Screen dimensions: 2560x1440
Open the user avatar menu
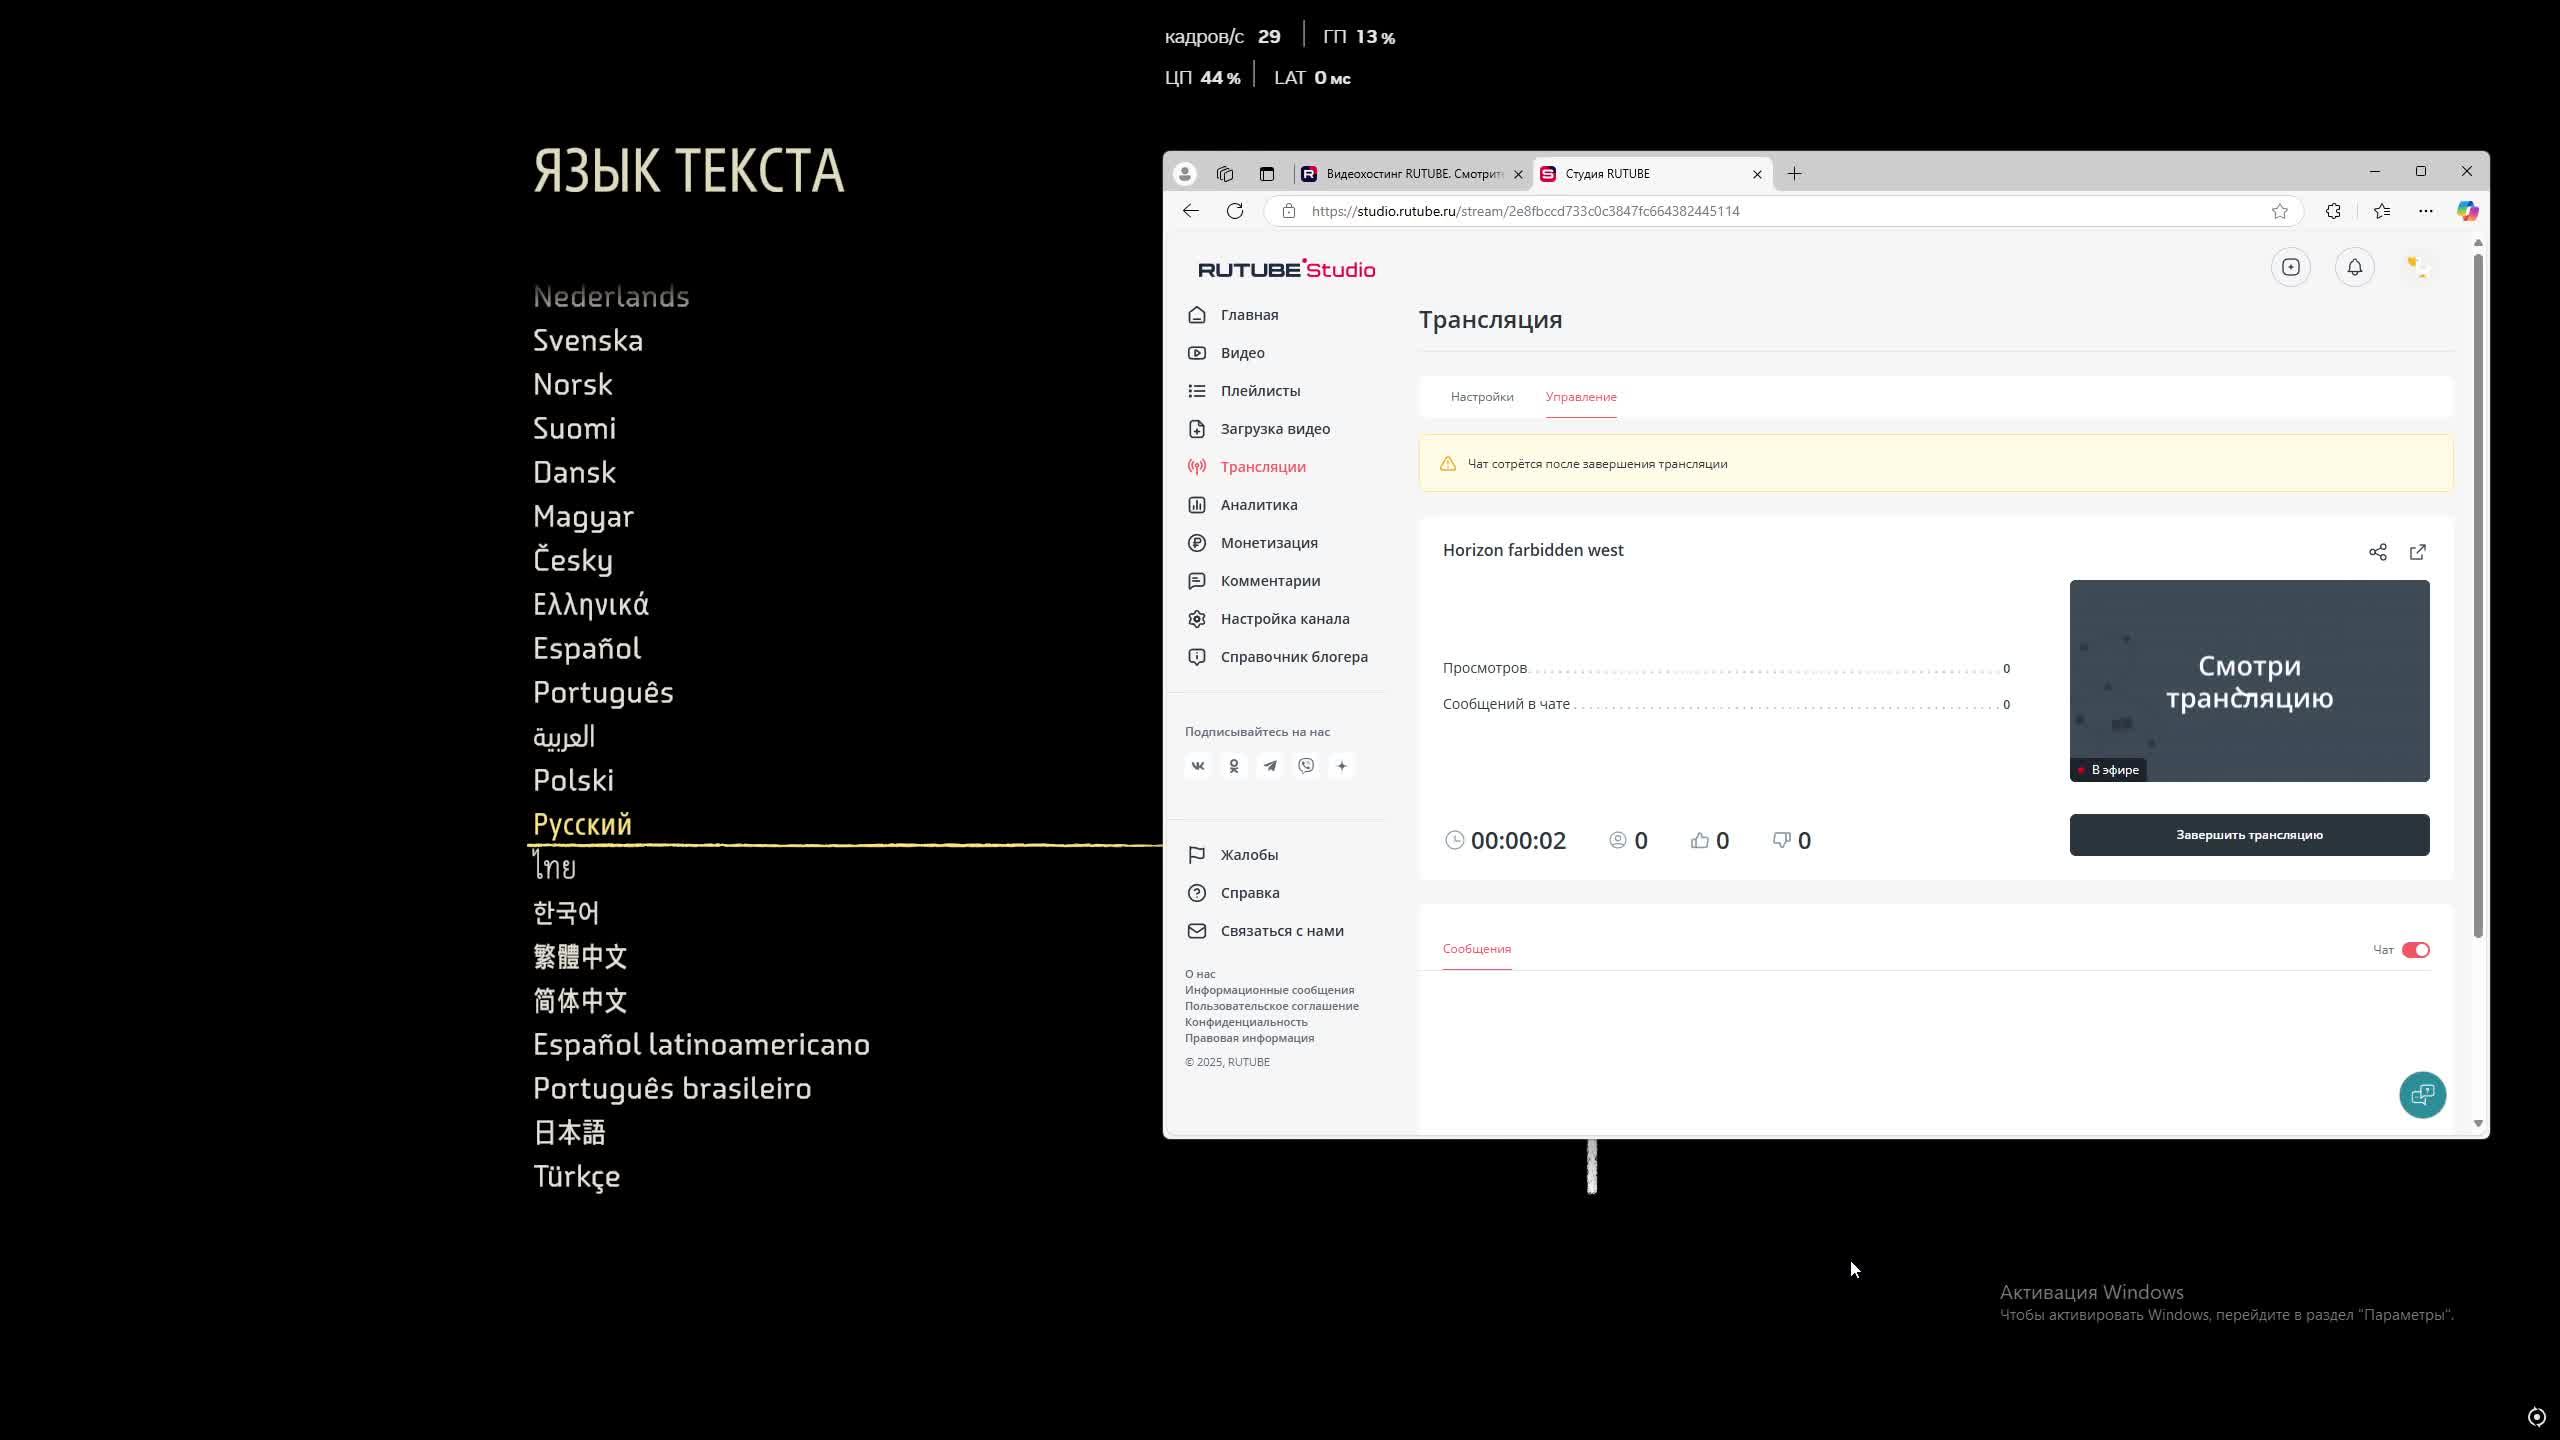pos(2417,267)
